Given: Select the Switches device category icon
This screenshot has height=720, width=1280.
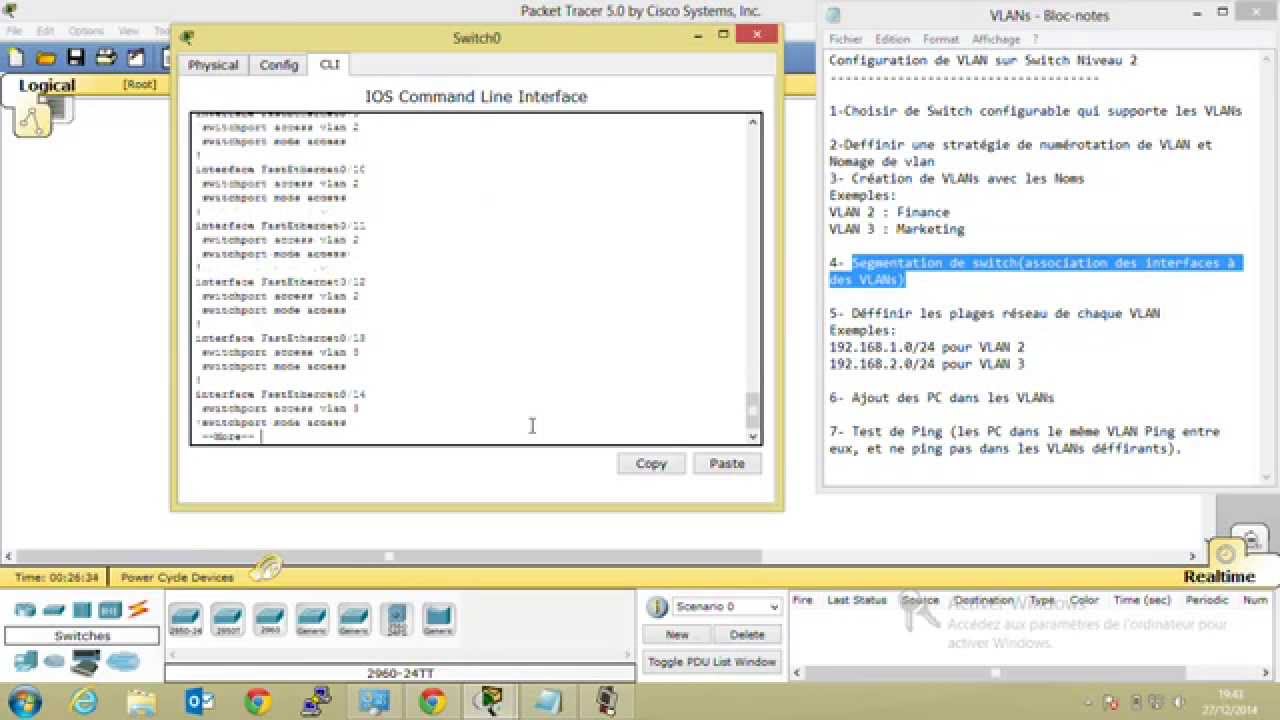Looking at the screenshot, I should 54,610.
